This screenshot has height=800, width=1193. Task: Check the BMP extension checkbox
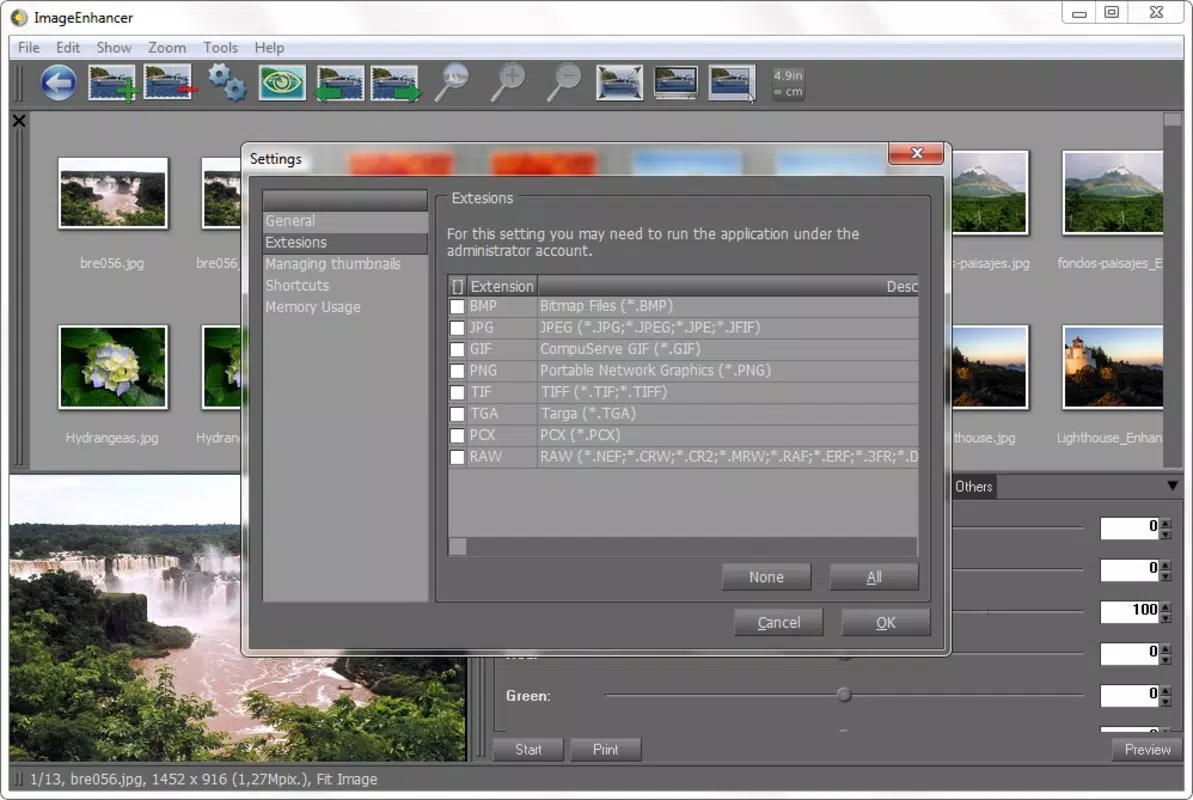[457, 306]
